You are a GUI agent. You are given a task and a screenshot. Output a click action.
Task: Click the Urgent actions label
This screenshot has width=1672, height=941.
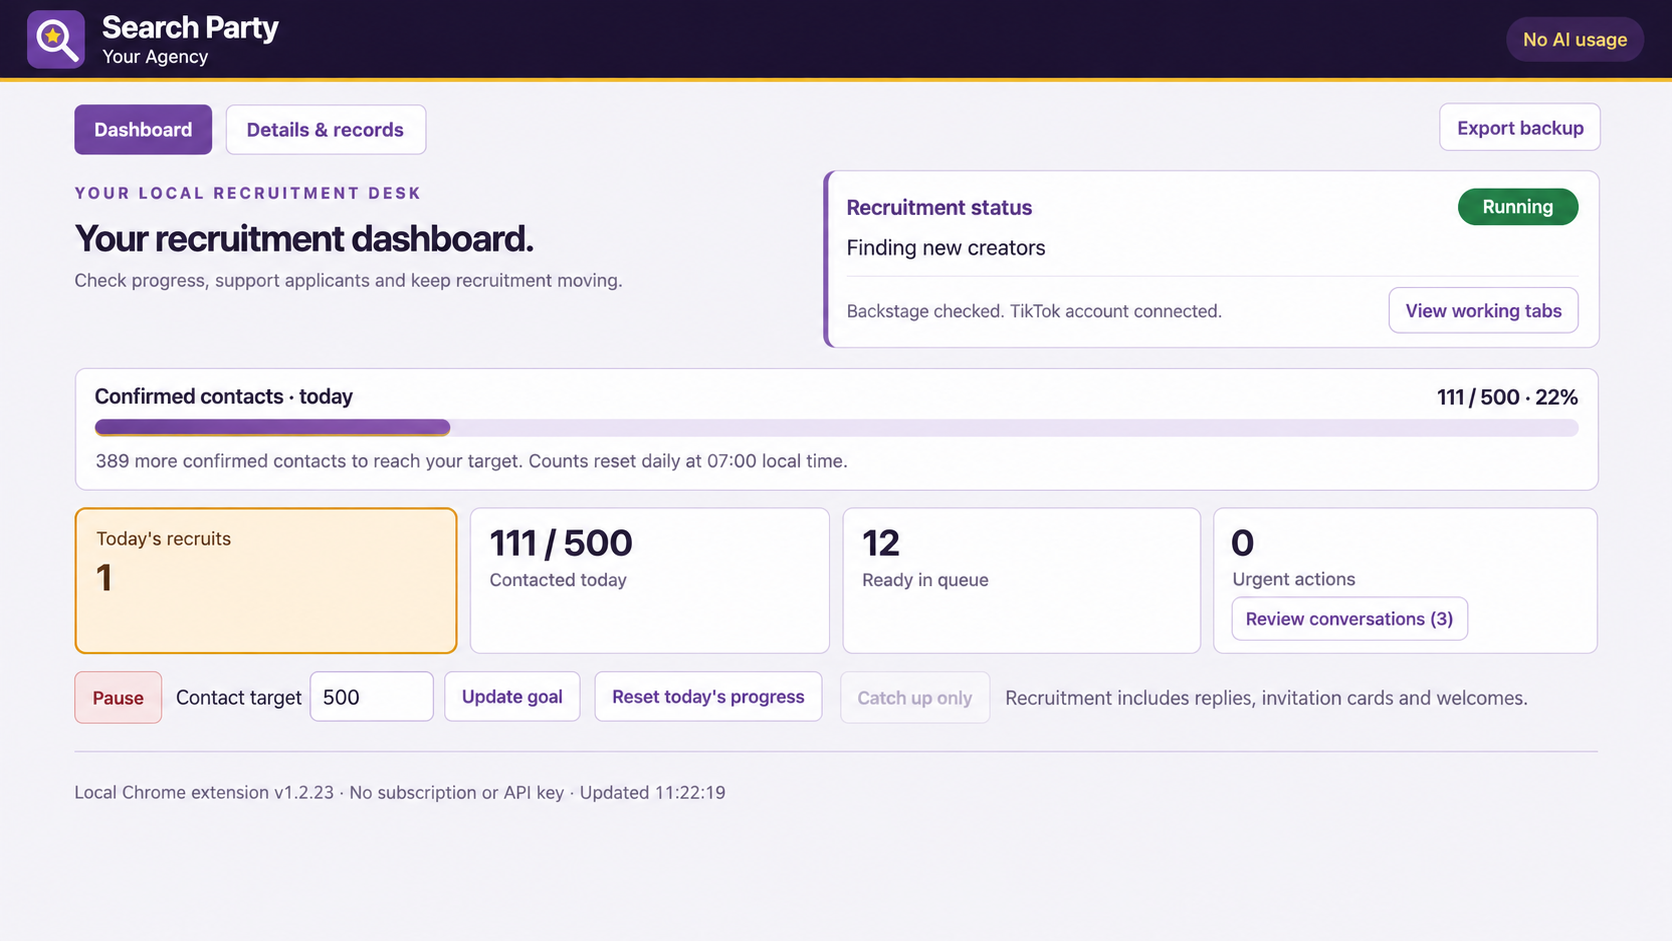coord(1293,579)
